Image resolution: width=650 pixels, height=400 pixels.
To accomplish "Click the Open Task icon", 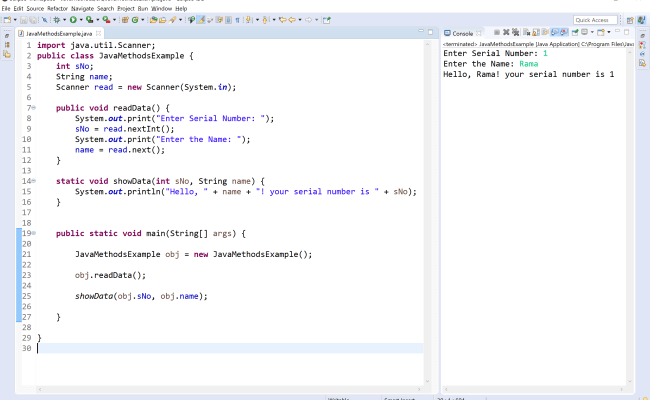I will pos(163,20).
